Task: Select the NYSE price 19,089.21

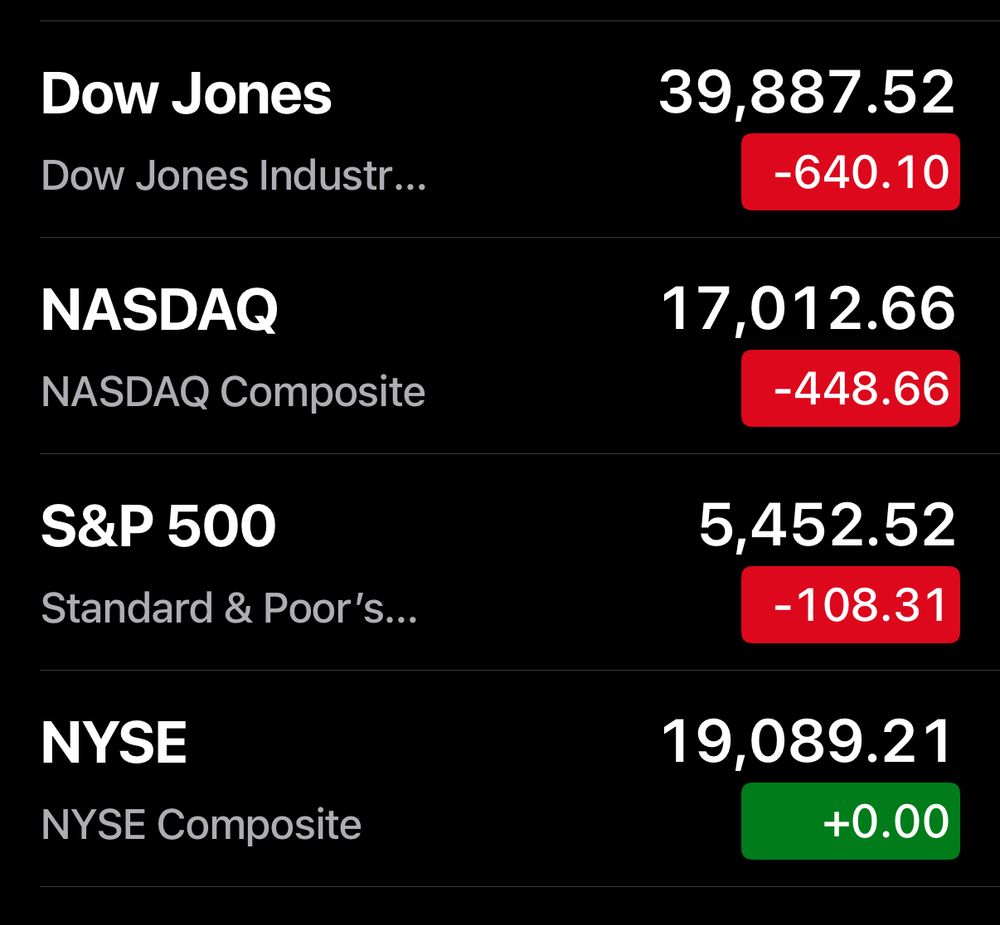Action: point(807,743)
